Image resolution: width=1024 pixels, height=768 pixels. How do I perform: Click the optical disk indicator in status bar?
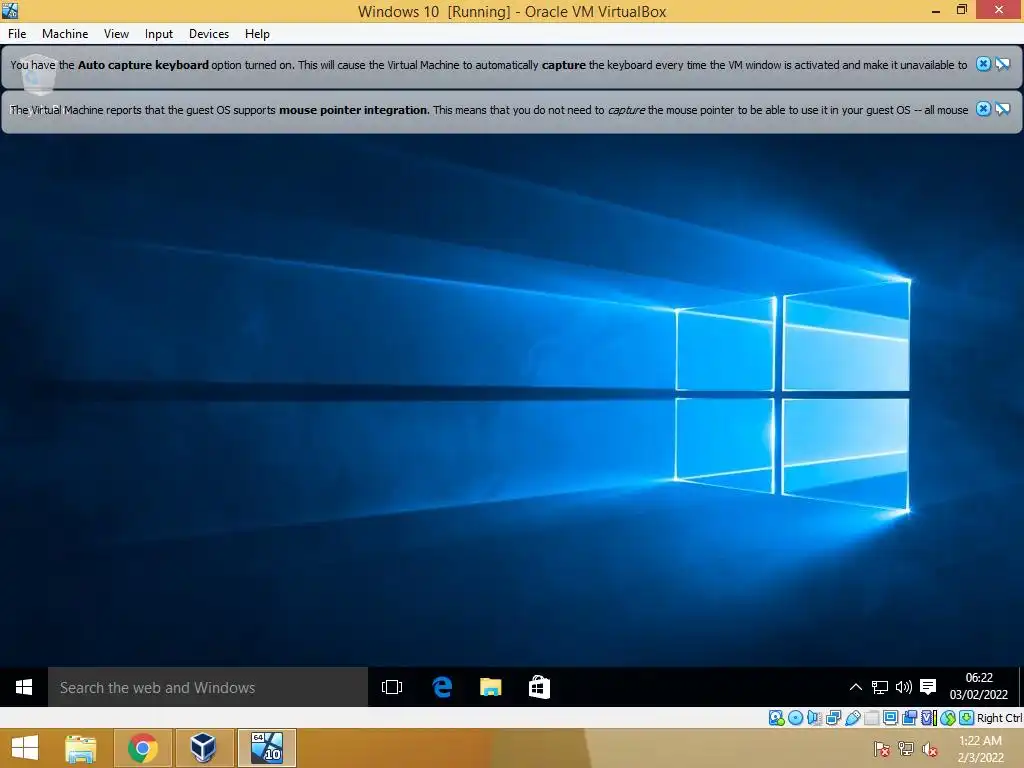795,718
